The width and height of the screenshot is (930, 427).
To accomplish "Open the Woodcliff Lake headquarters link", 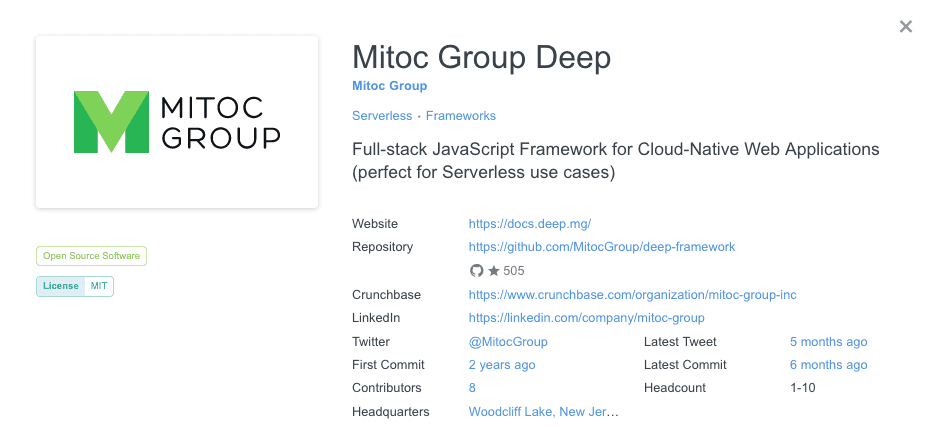I will [544, 412].
